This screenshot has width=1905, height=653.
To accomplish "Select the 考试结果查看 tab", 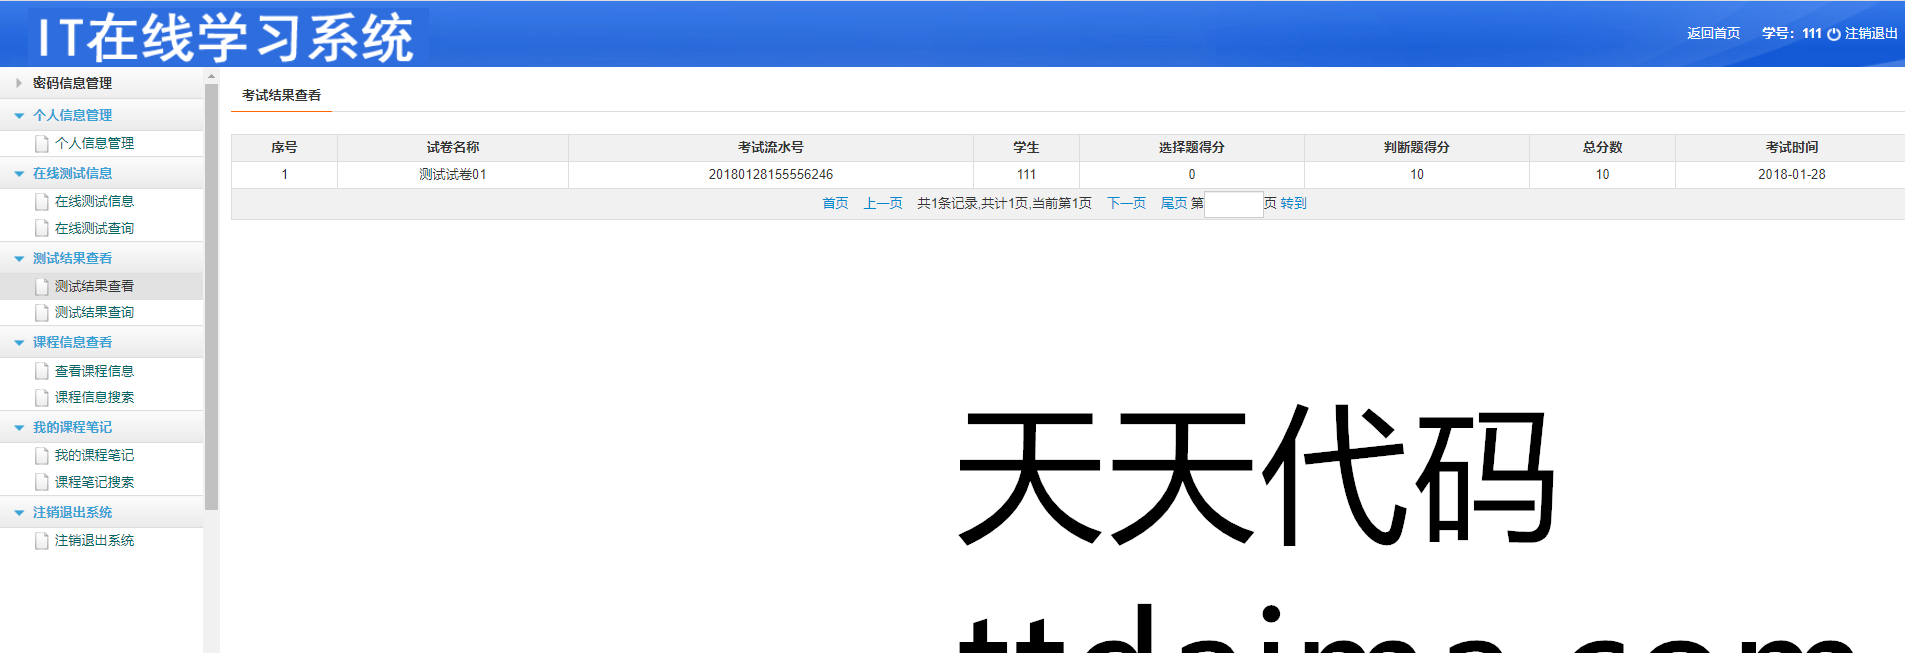I will pos(281,95).
